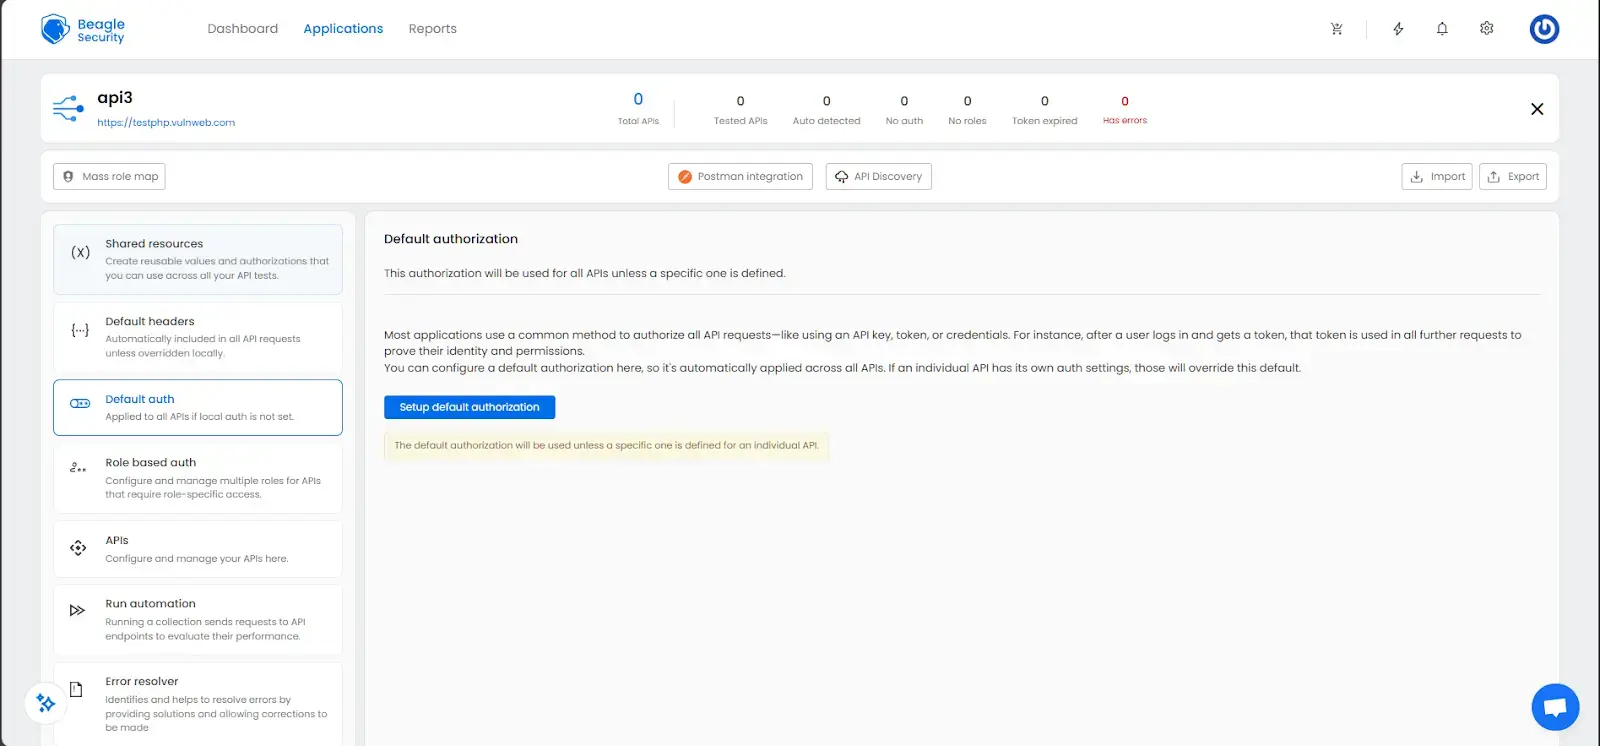Image resolution: width=1600 pixels, height=746 pixels.
Task: Click the Export button
Action: tap(1513, 177)
